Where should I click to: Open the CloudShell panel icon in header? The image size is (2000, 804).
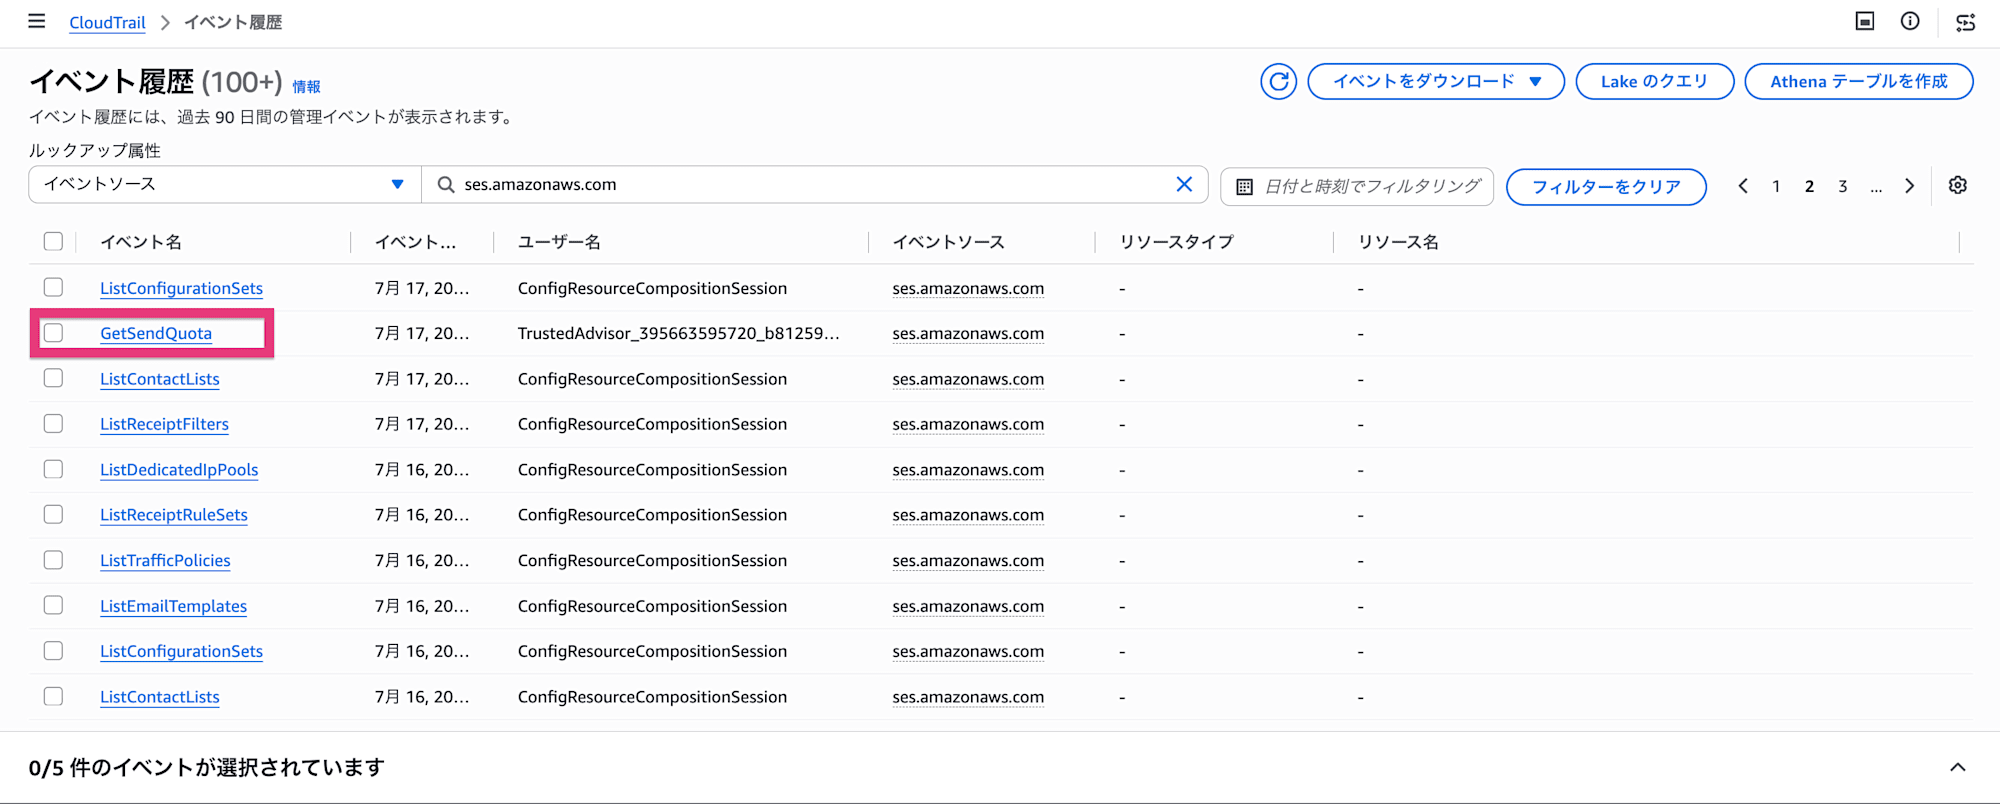pos(1865,21)
